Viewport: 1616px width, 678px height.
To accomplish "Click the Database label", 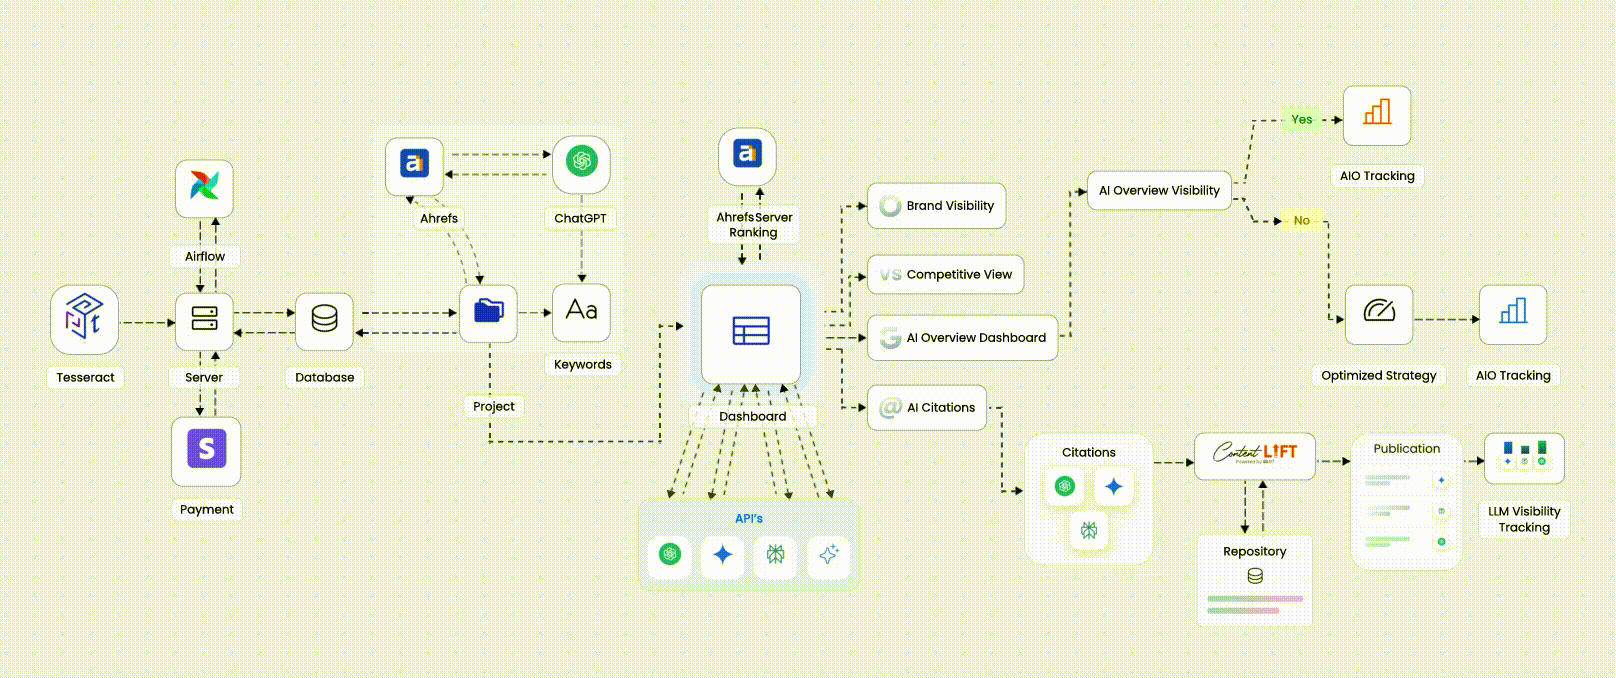I will (x=324, y=377).
